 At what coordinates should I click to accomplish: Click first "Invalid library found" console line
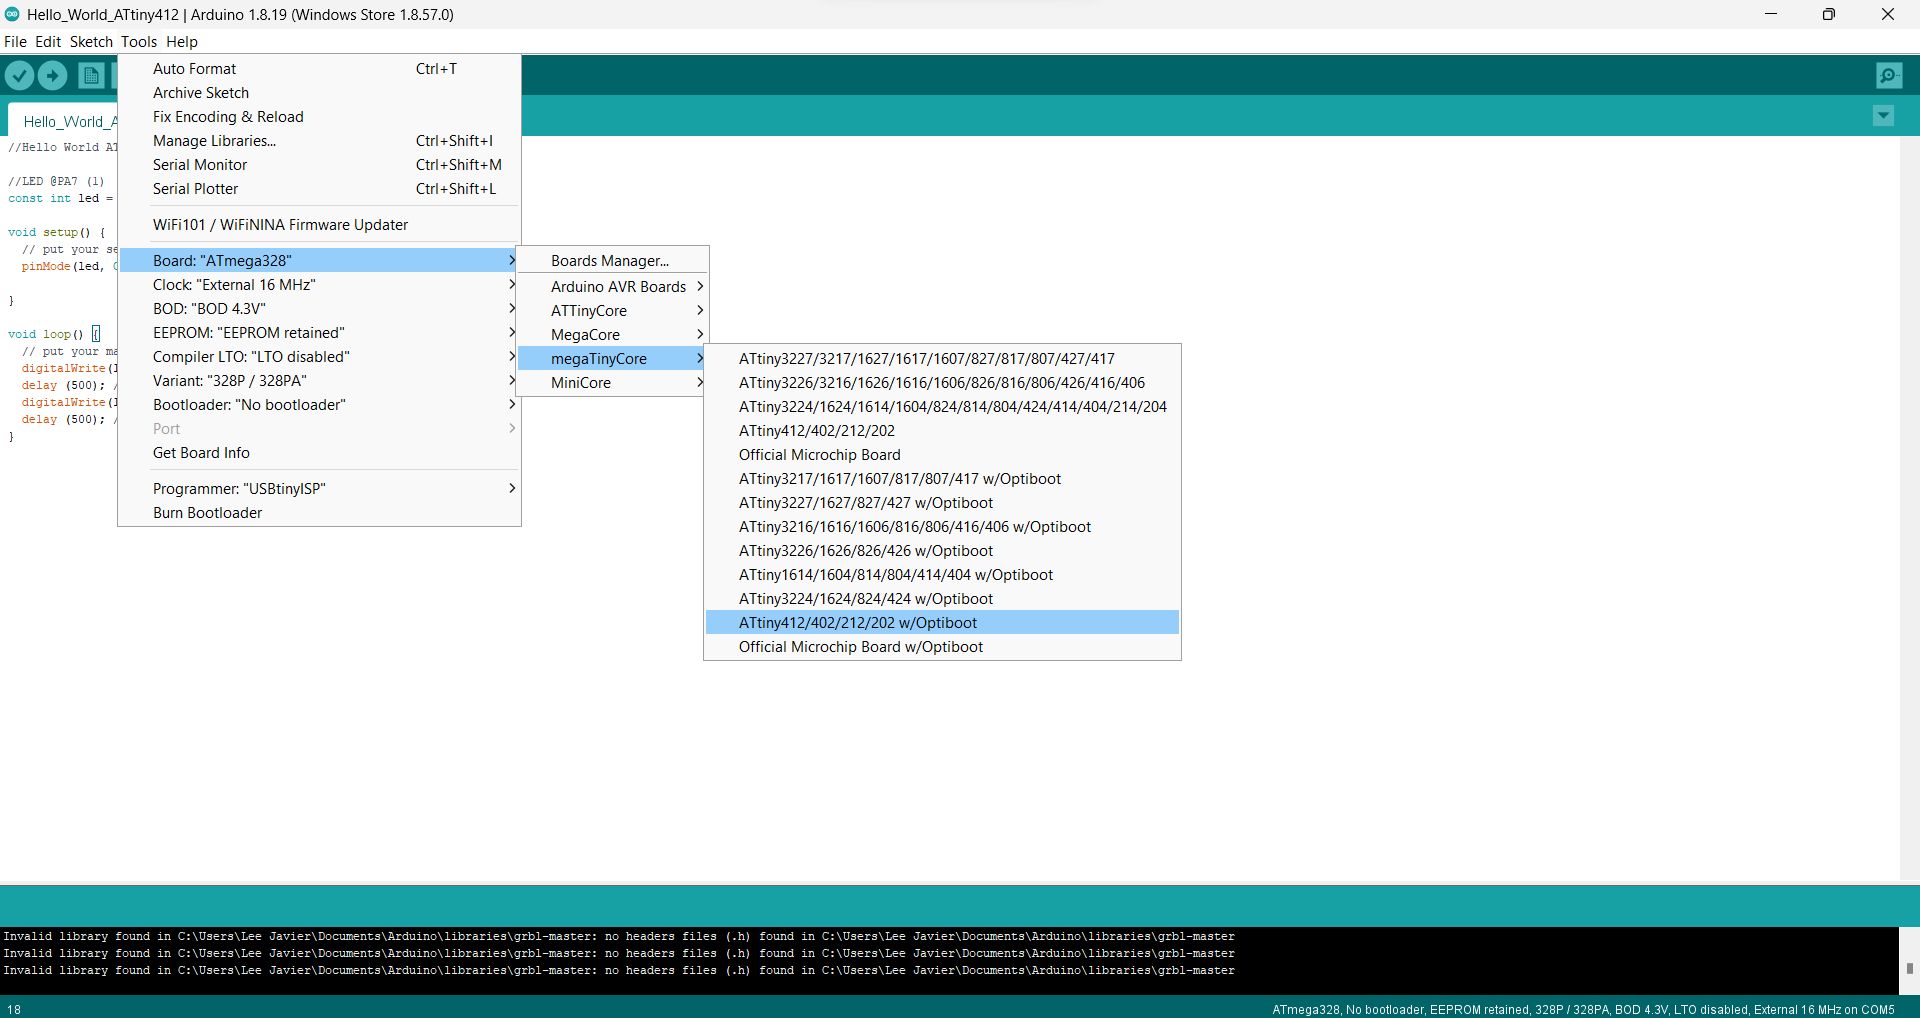click(619, 936)
